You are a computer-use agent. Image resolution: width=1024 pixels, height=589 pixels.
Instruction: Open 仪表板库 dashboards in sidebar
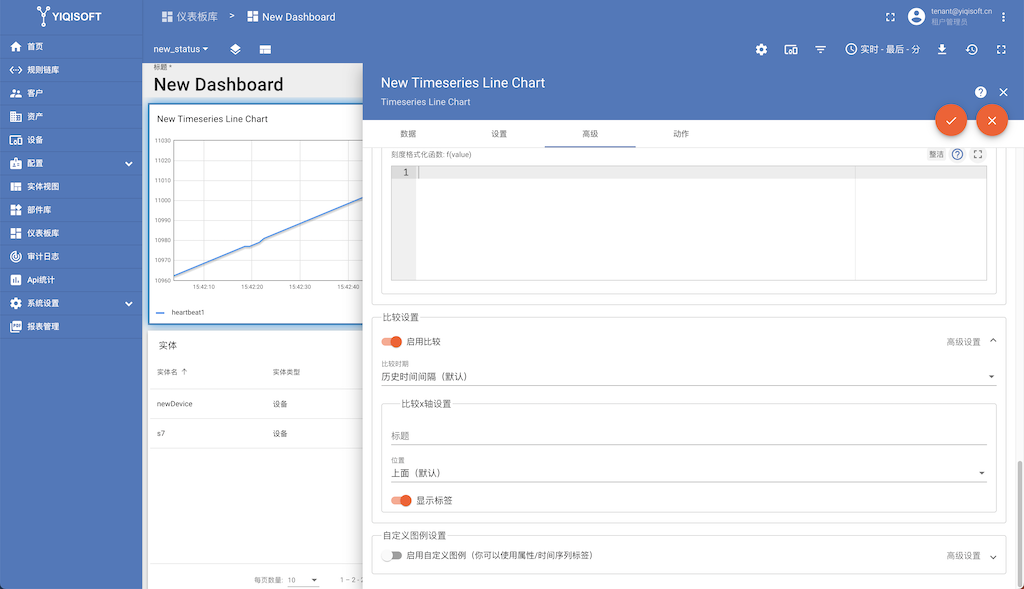point(71,233)
